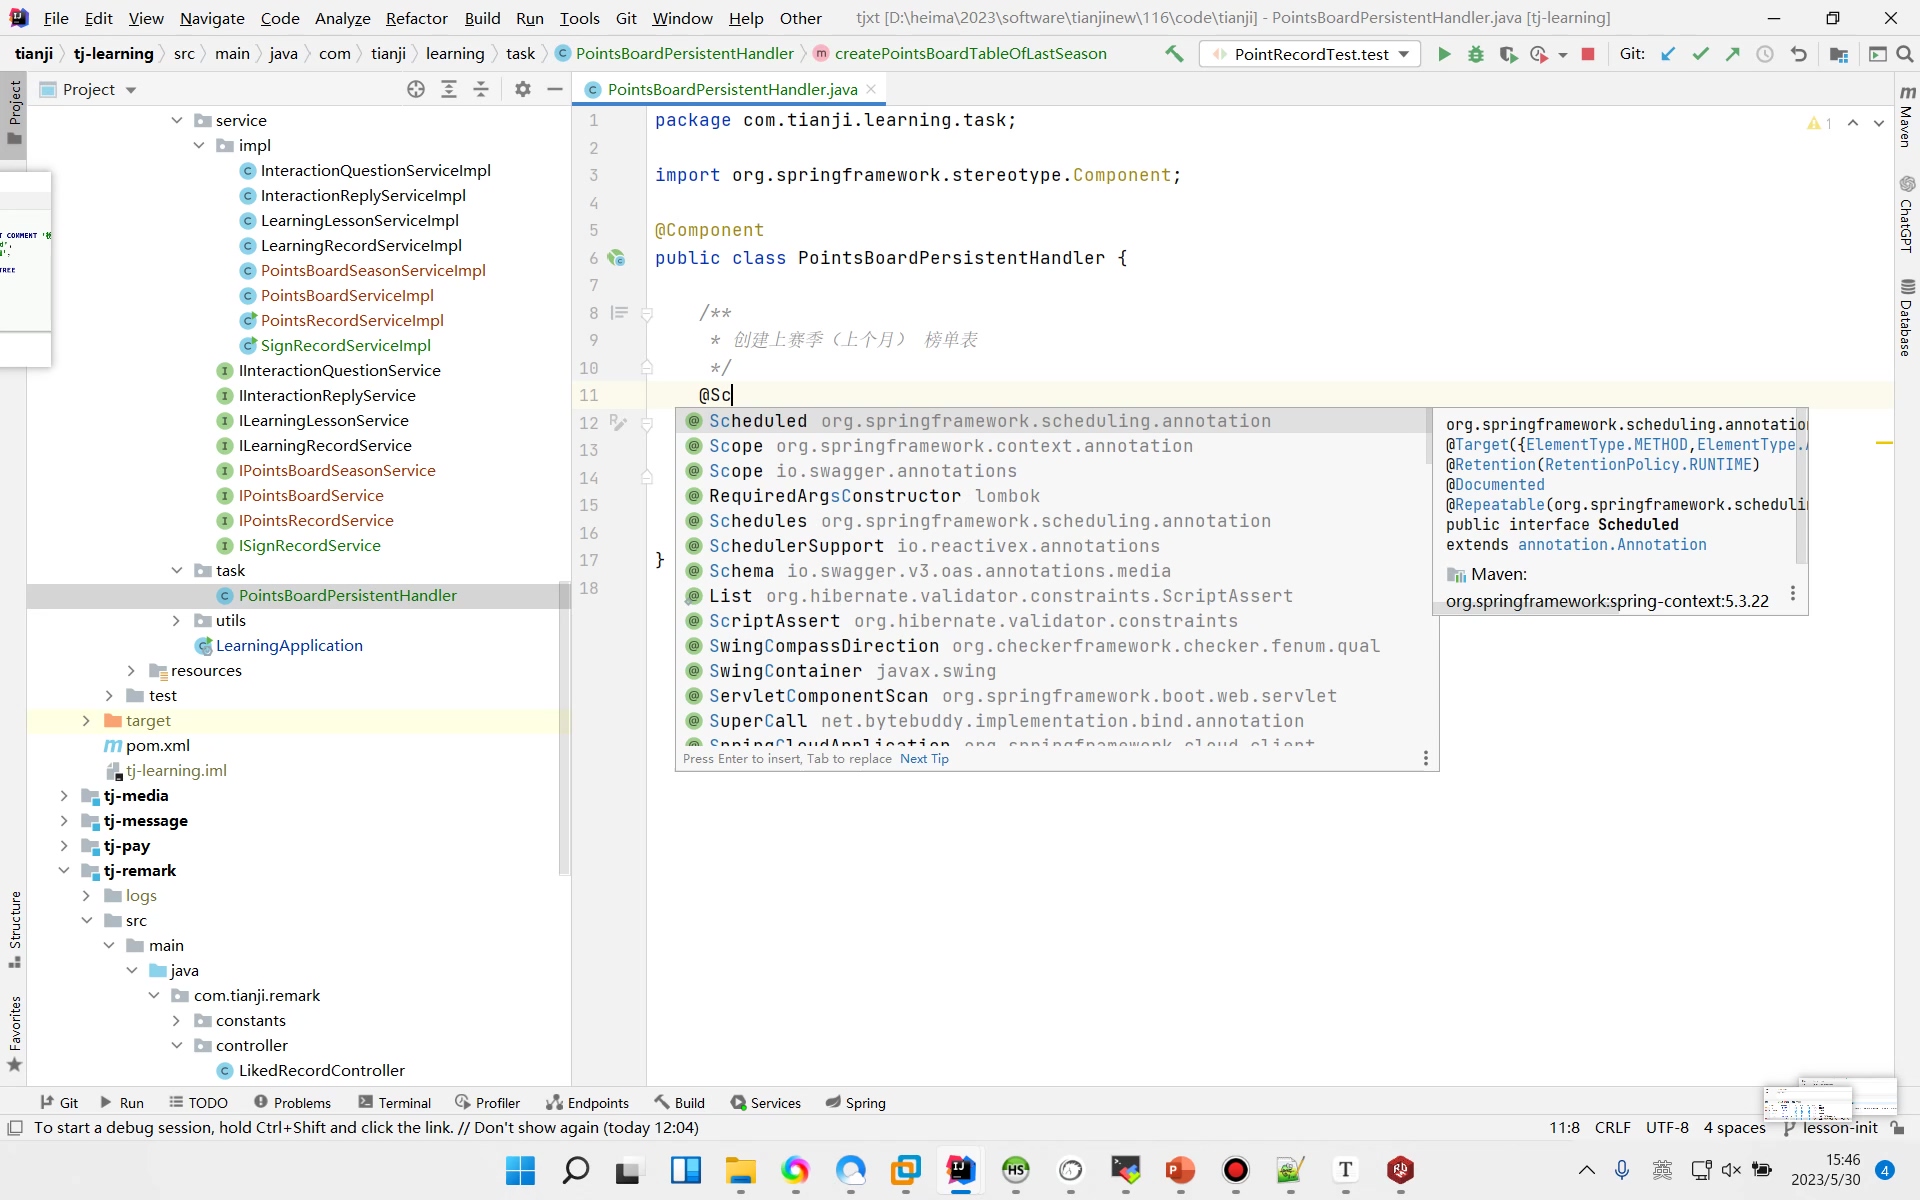
Task: Toggle the Maven tool window
Action: point(1907,117)
